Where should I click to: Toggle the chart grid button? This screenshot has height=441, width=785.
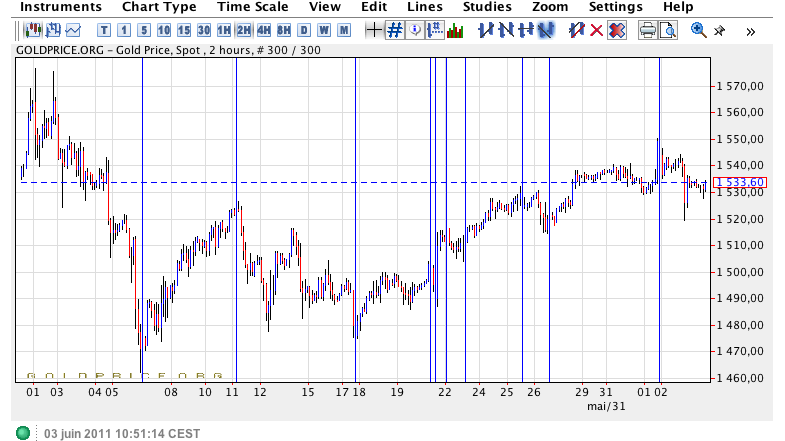395,30
